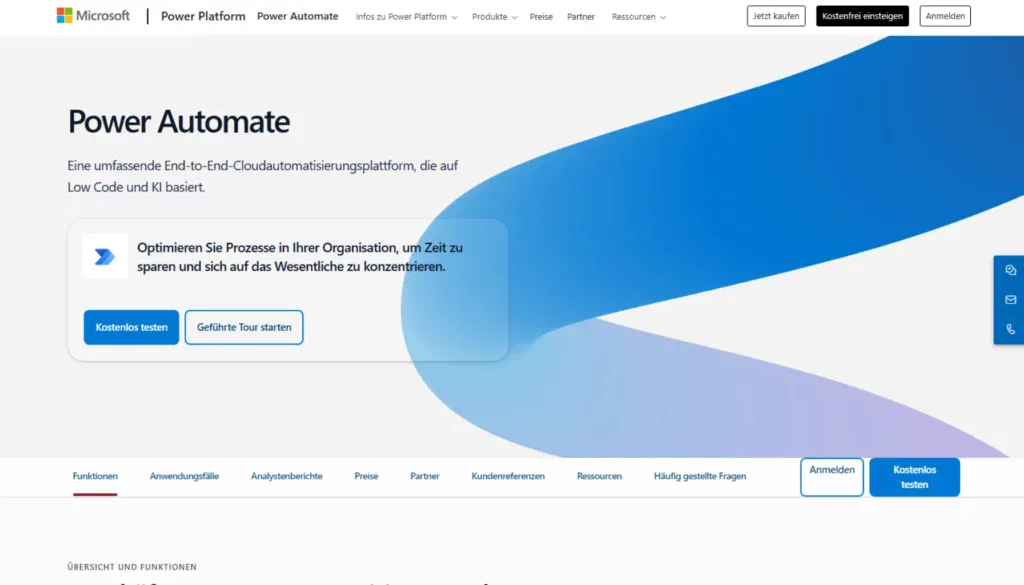Viewport: 1024px width, 585px height.
Task: Click the 'Optimieren Sie Prozesse' text
Action: pyautogui.click(x=300, y=257)
